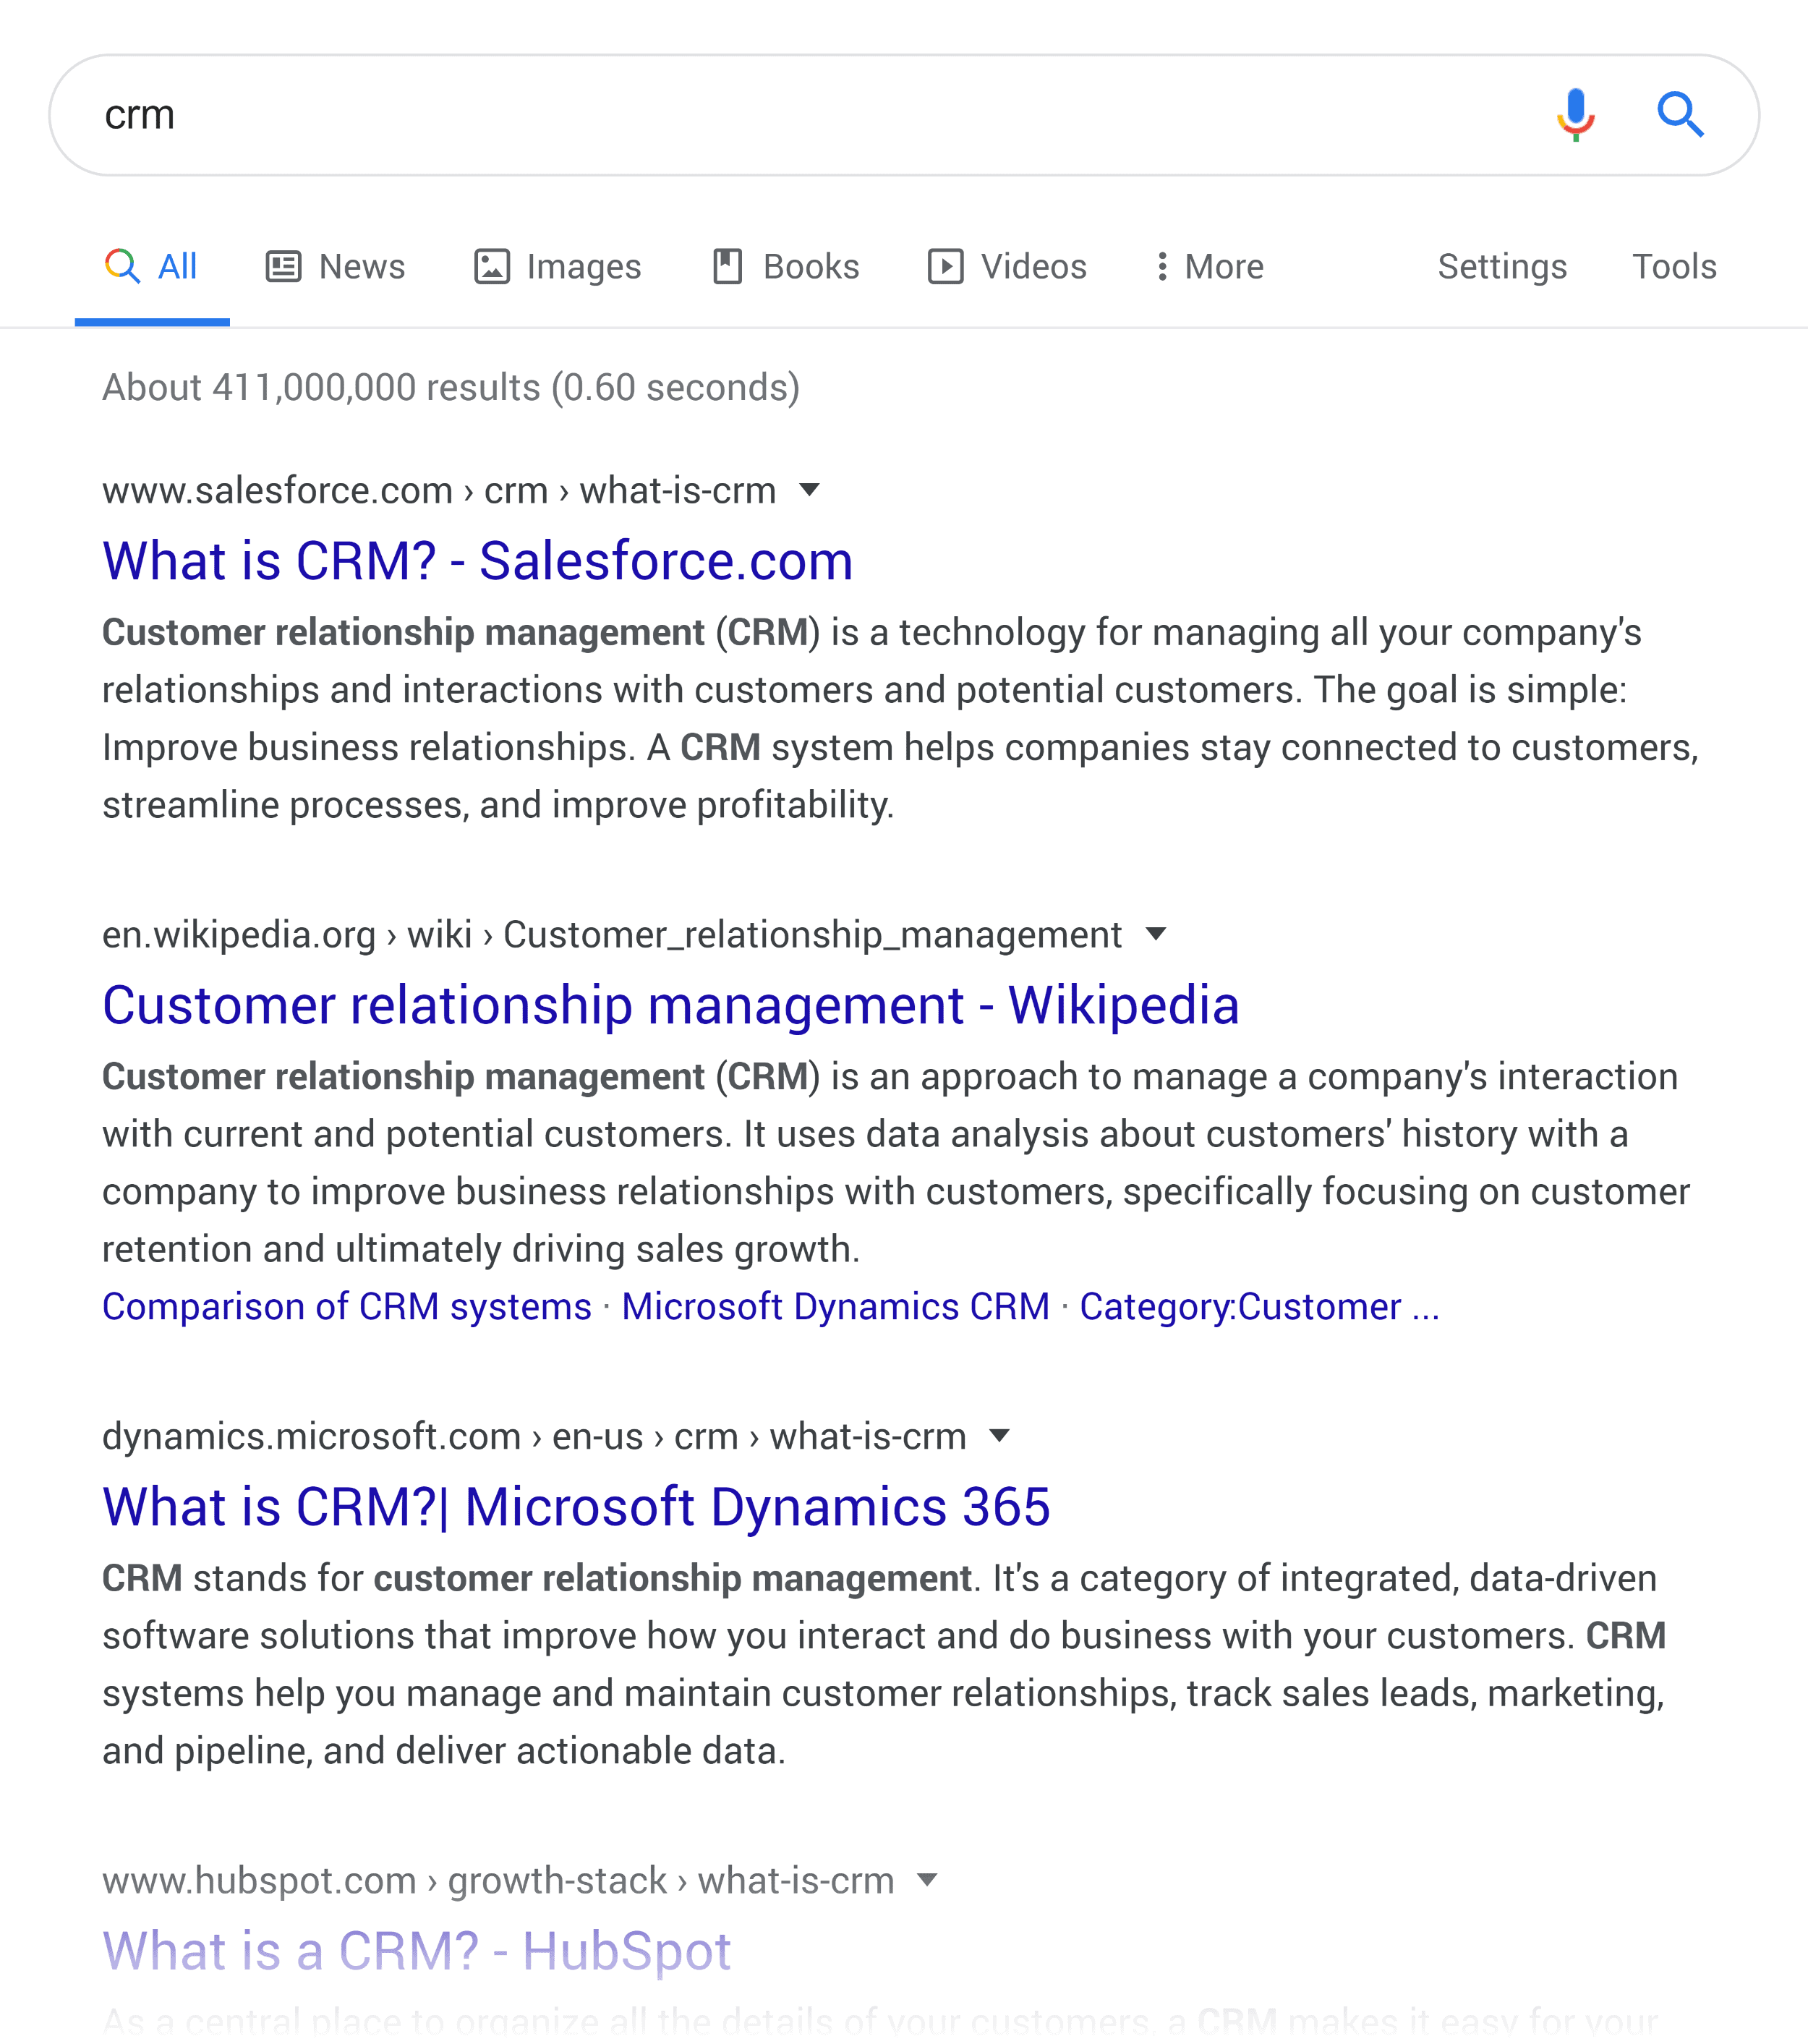The width and height of the screenshot is (1808, 2044).
Task: Click the magnifying glass search button
Action: [1680, 114]
